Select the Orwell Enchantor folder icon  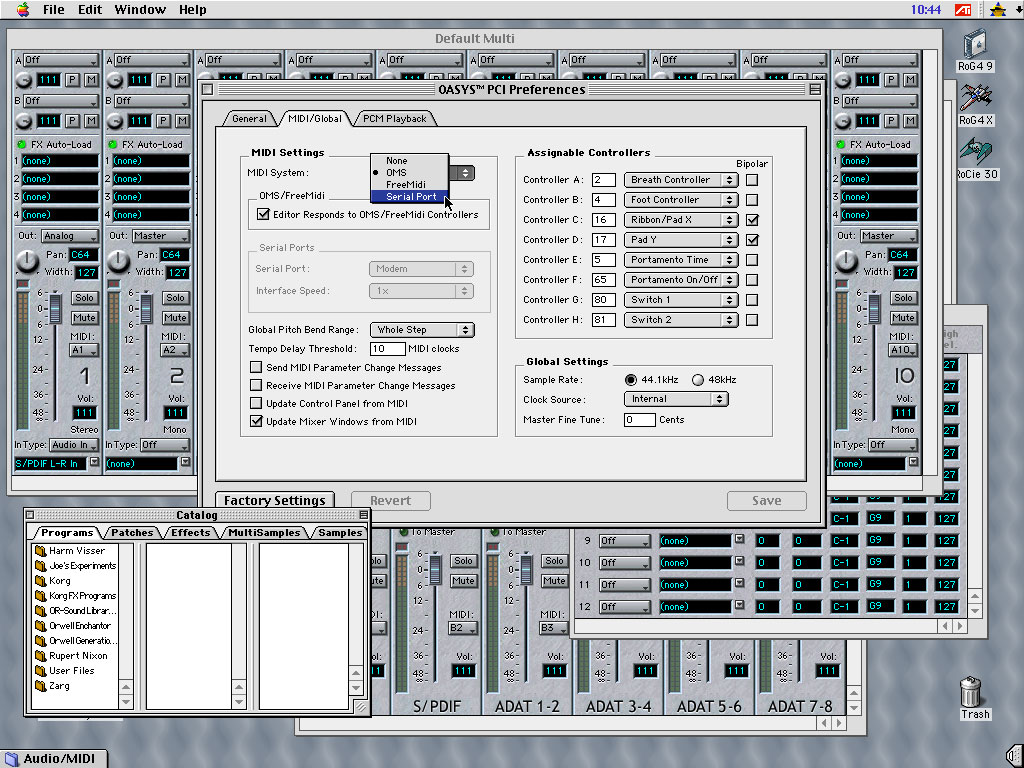40,626
